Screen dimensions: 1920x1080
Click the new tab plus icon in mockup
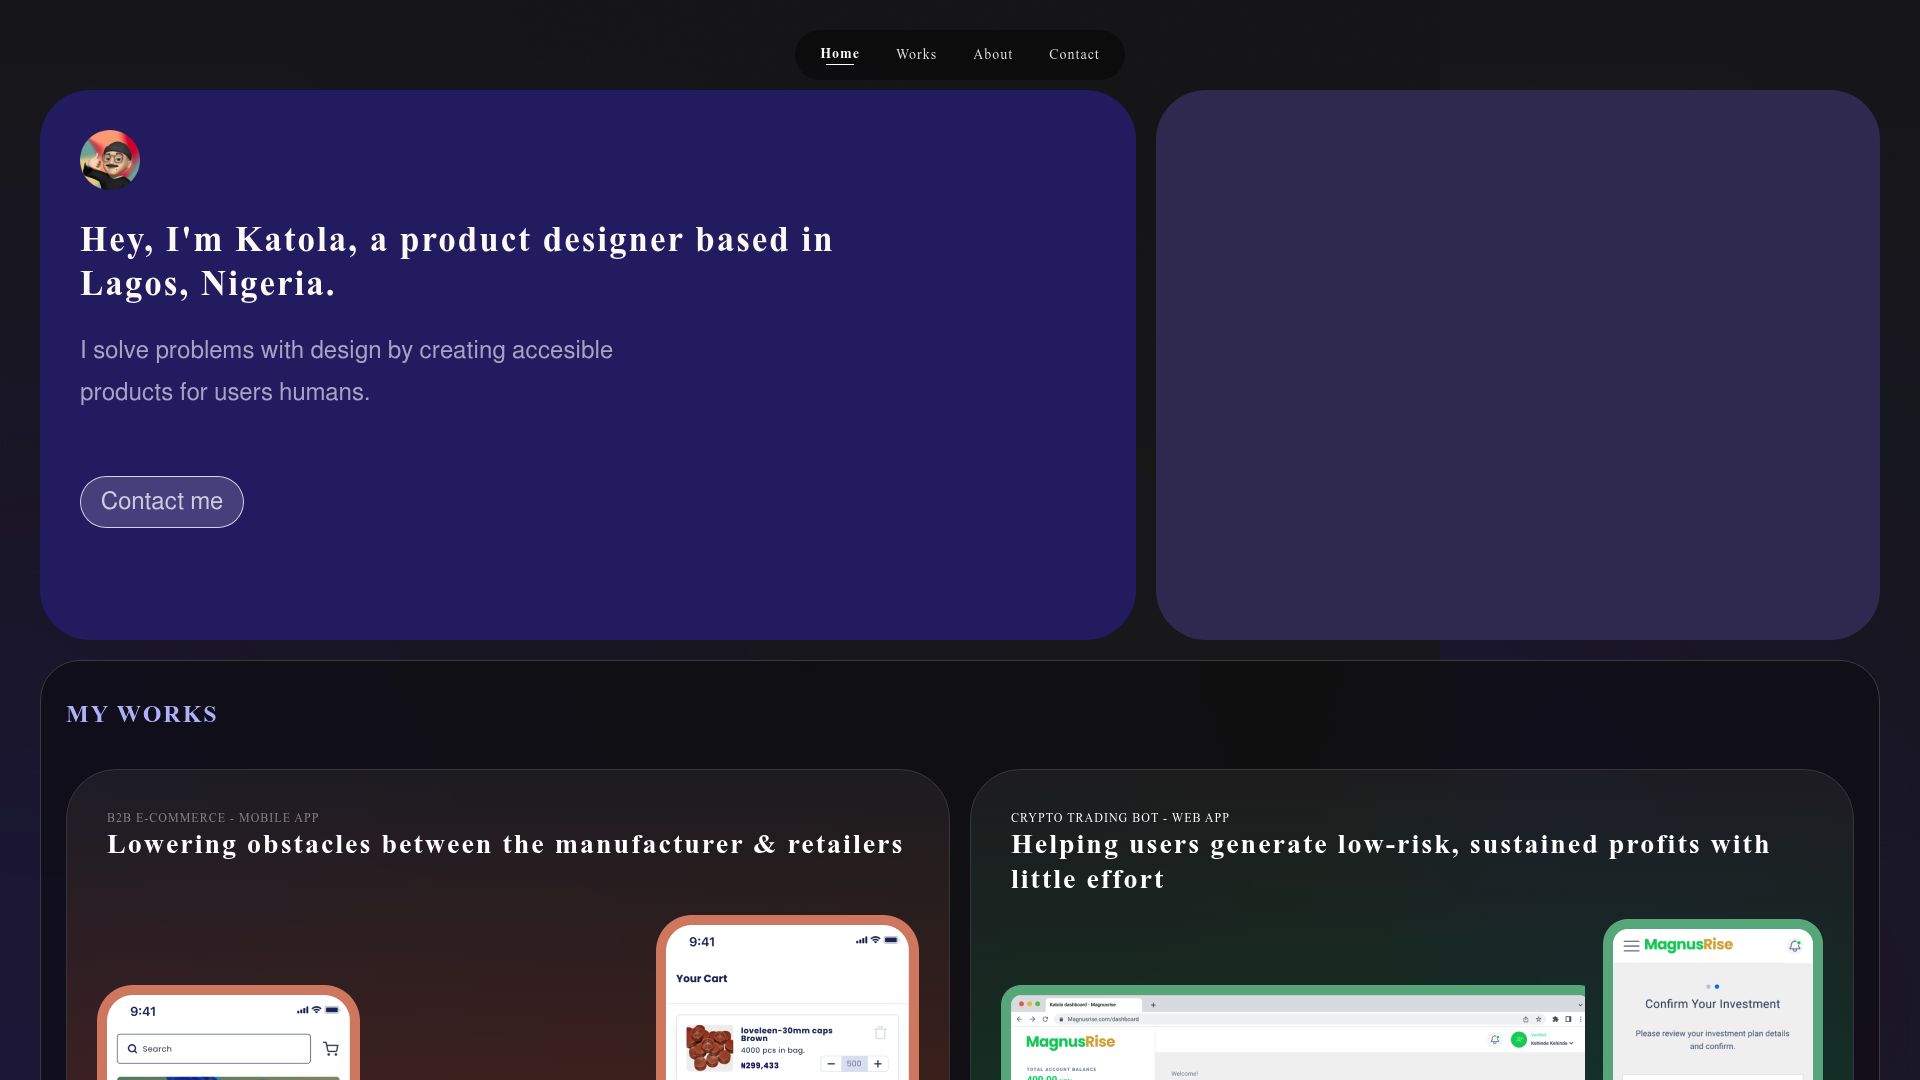pyautogui.click(x=1153, y=1005)
